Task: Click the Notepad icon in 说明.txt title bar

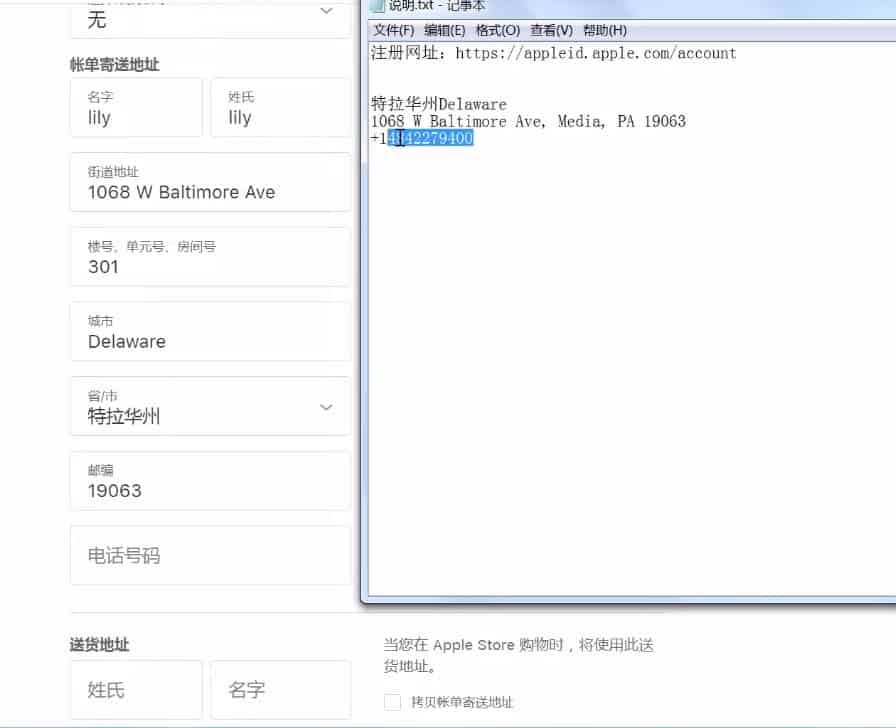Action: click(x=378, y=6)
